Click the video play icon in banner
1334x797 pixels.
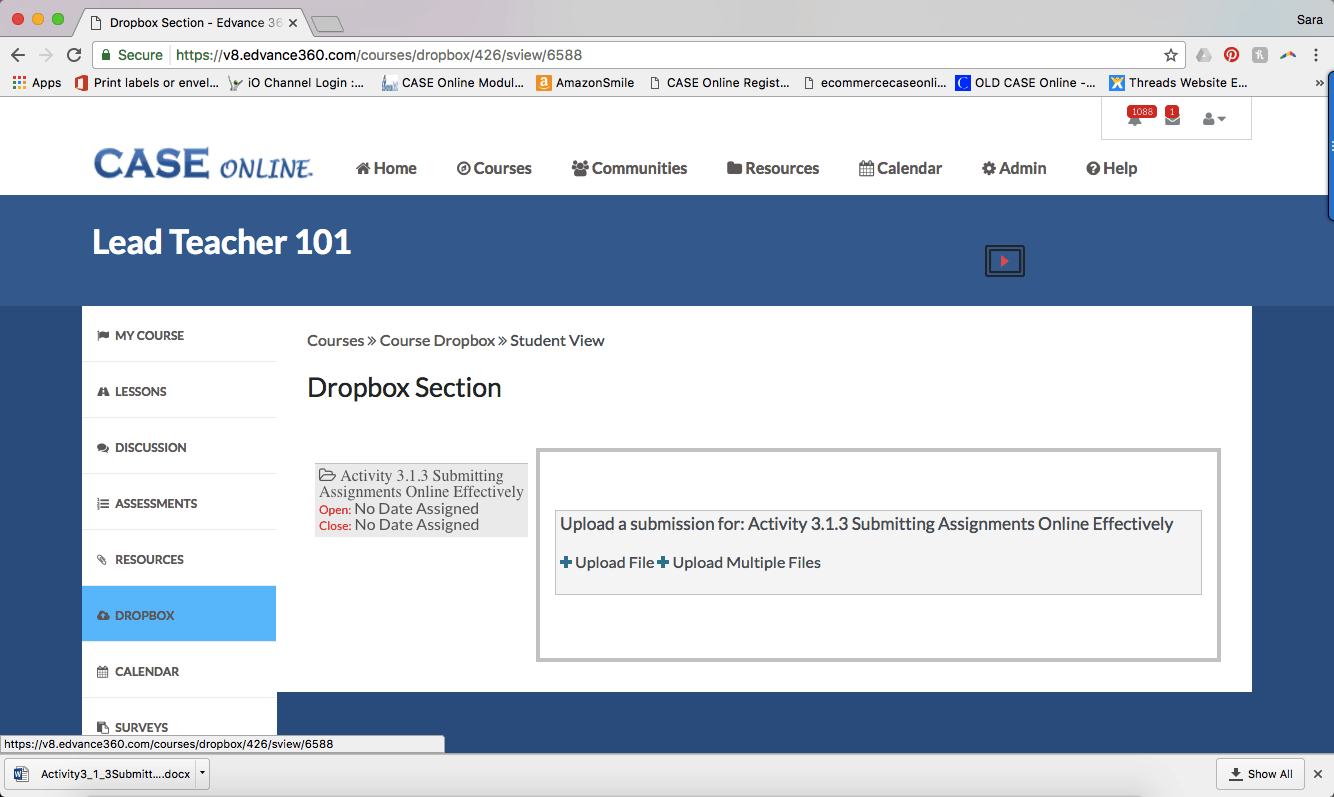(1004, 261)
